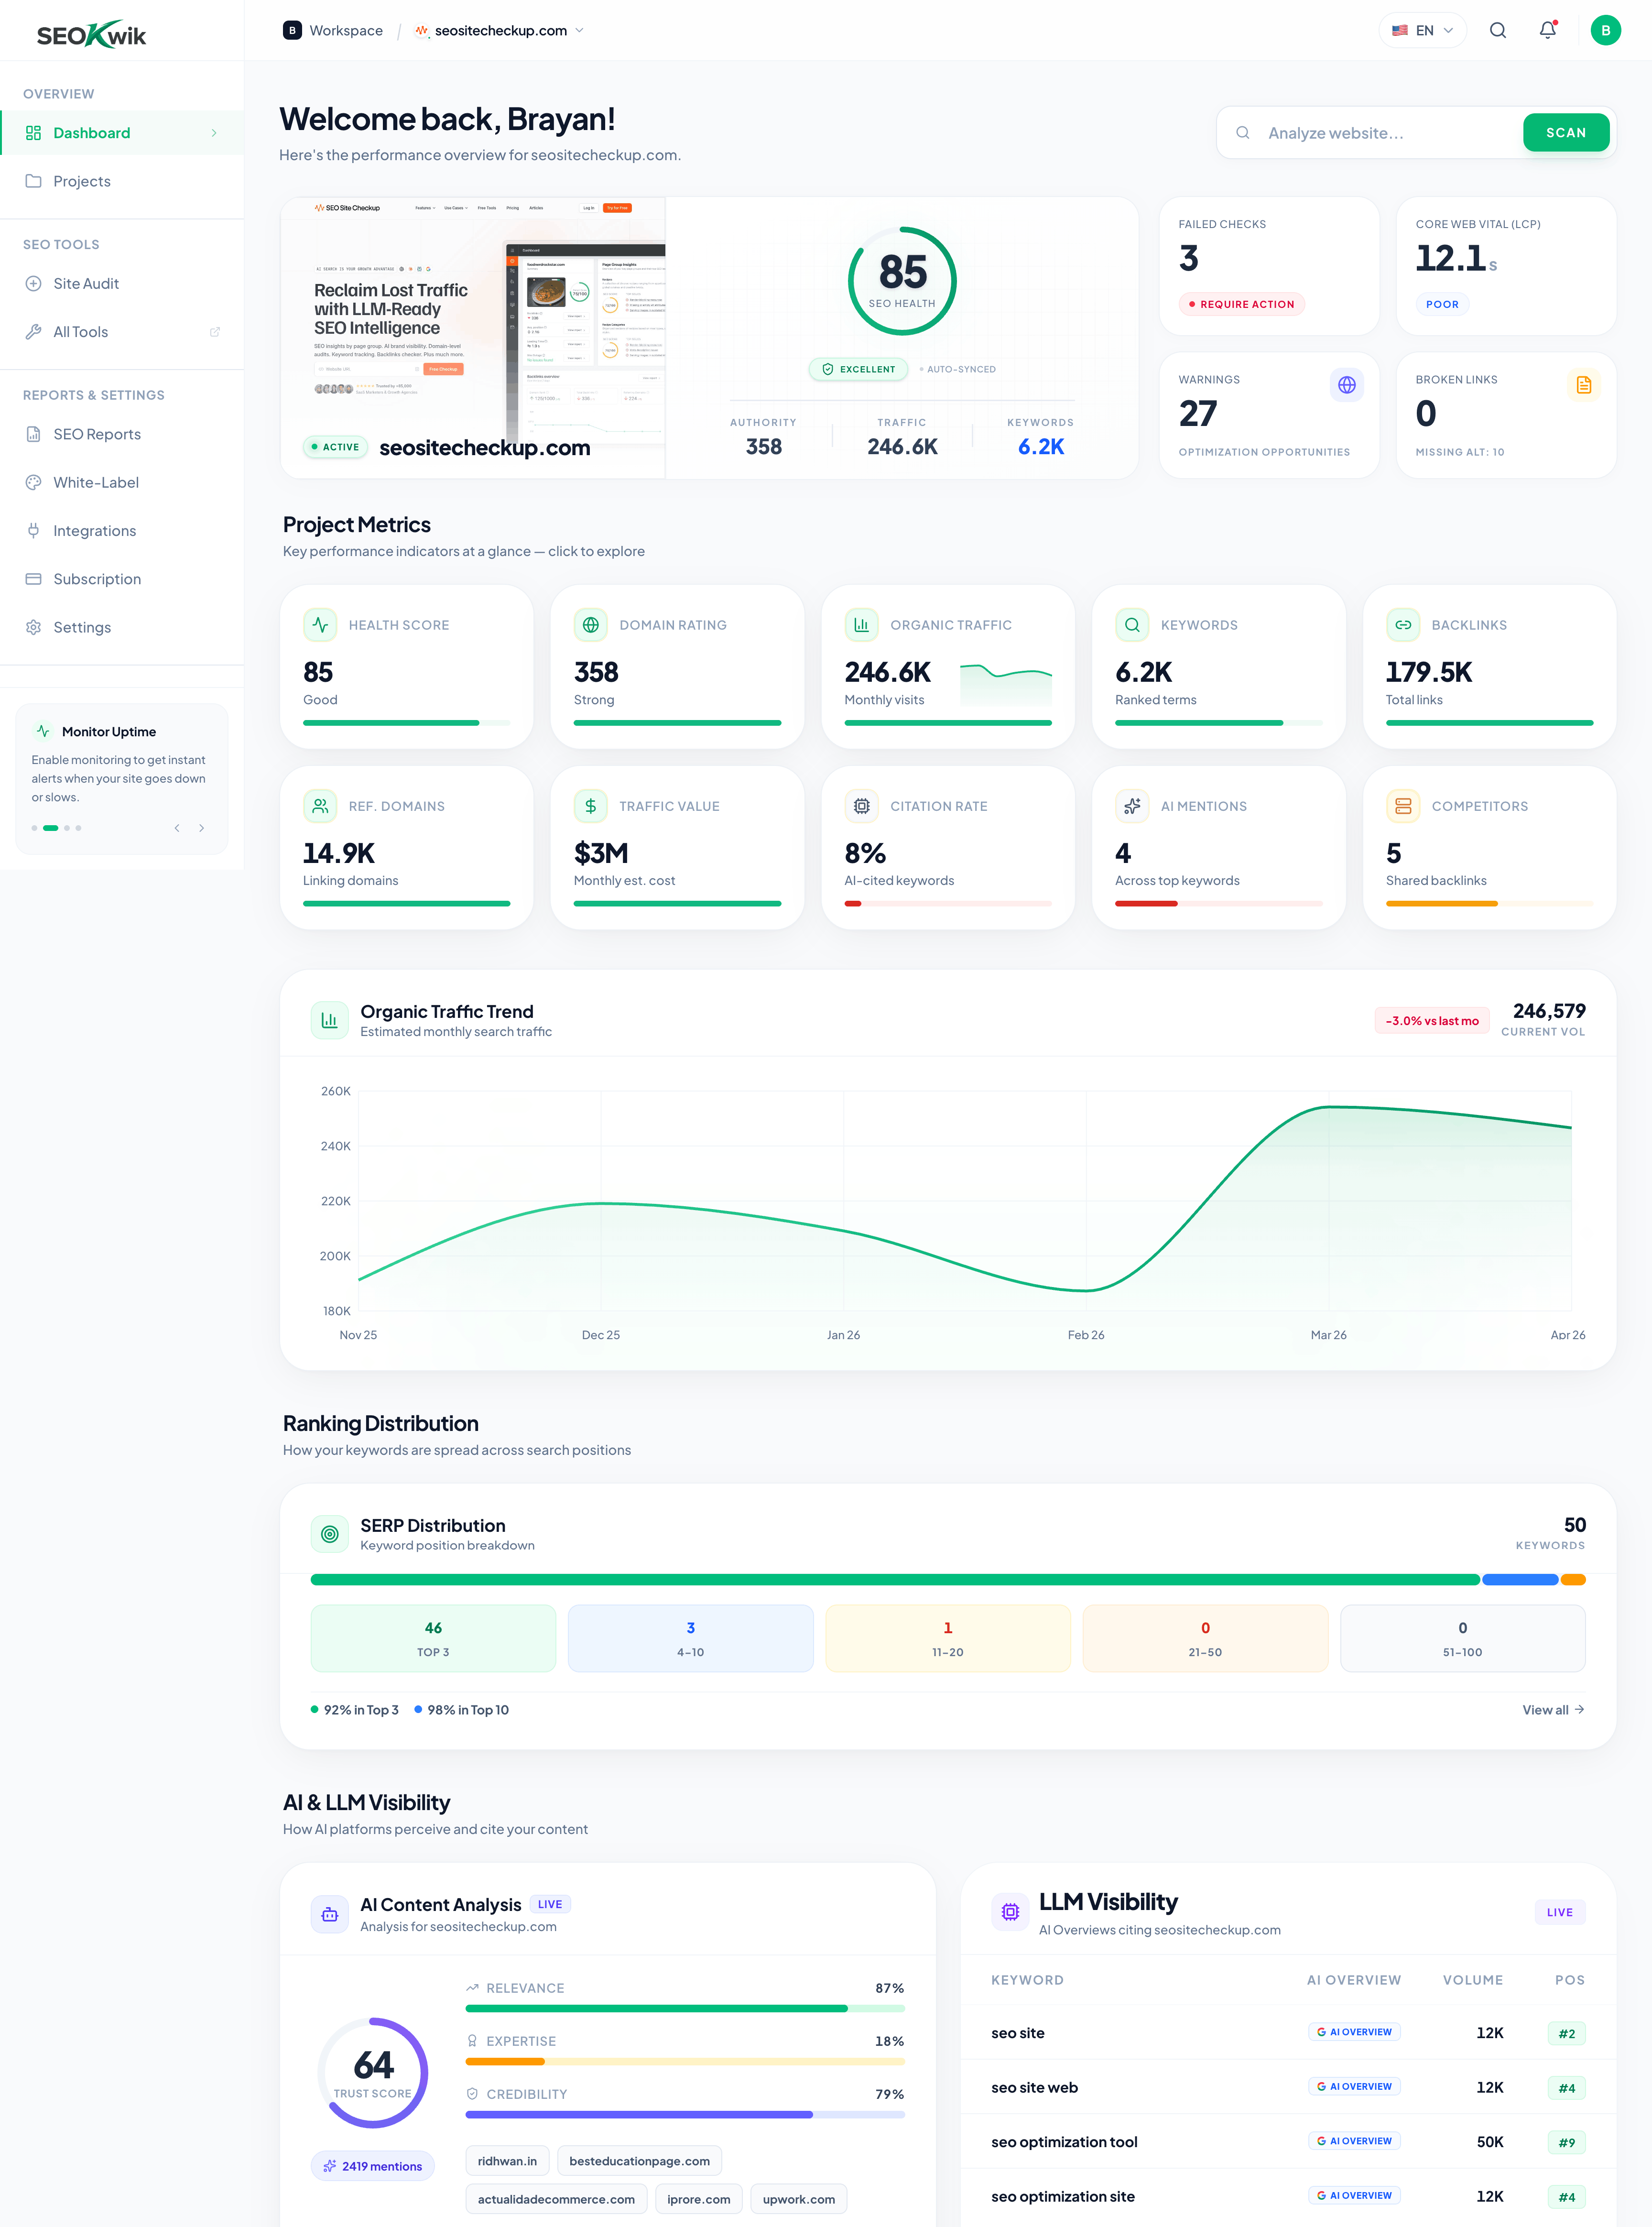
Task: Click View all in SERP Distribution
Action: (1553, 1710)
